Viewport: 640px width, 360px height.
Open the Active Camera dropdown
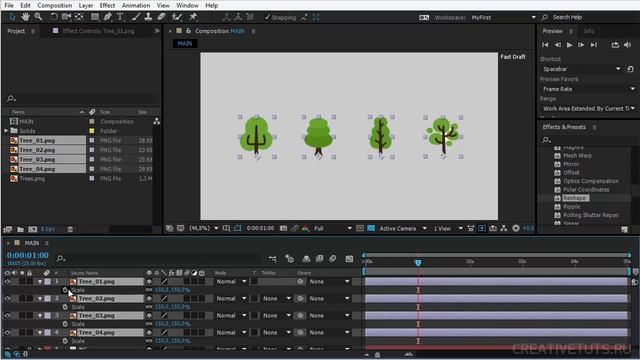coord(403,228)
